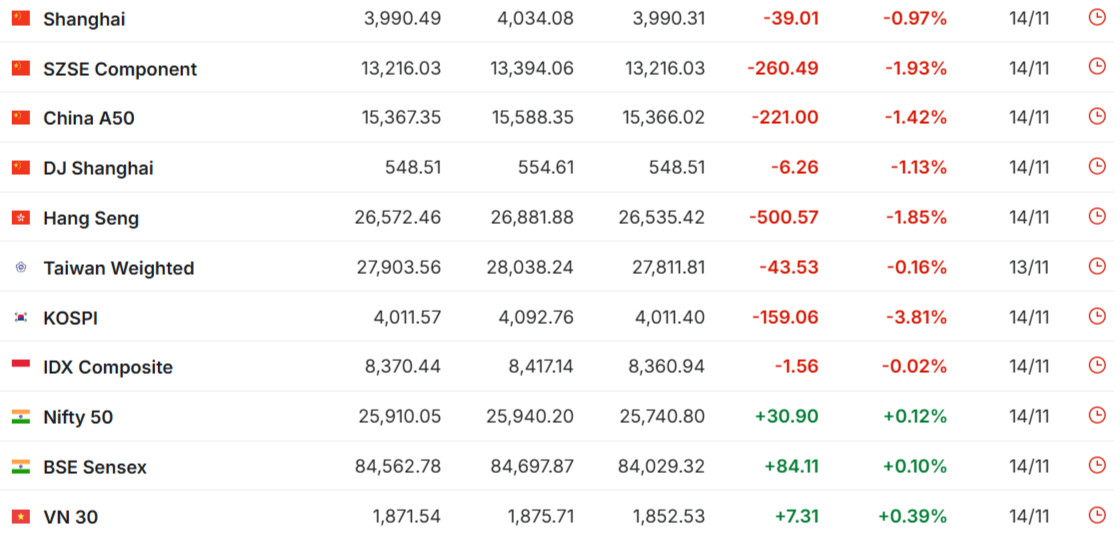Click the clock icon for SZSE Component
This screenshot has width=1120, height=536.
[1097, 67]
